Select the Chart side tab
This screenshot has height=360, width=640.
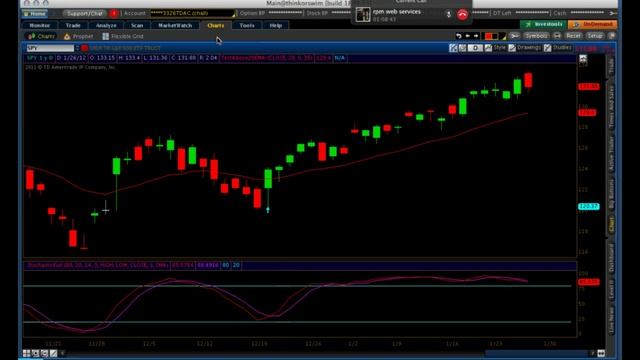611,225
